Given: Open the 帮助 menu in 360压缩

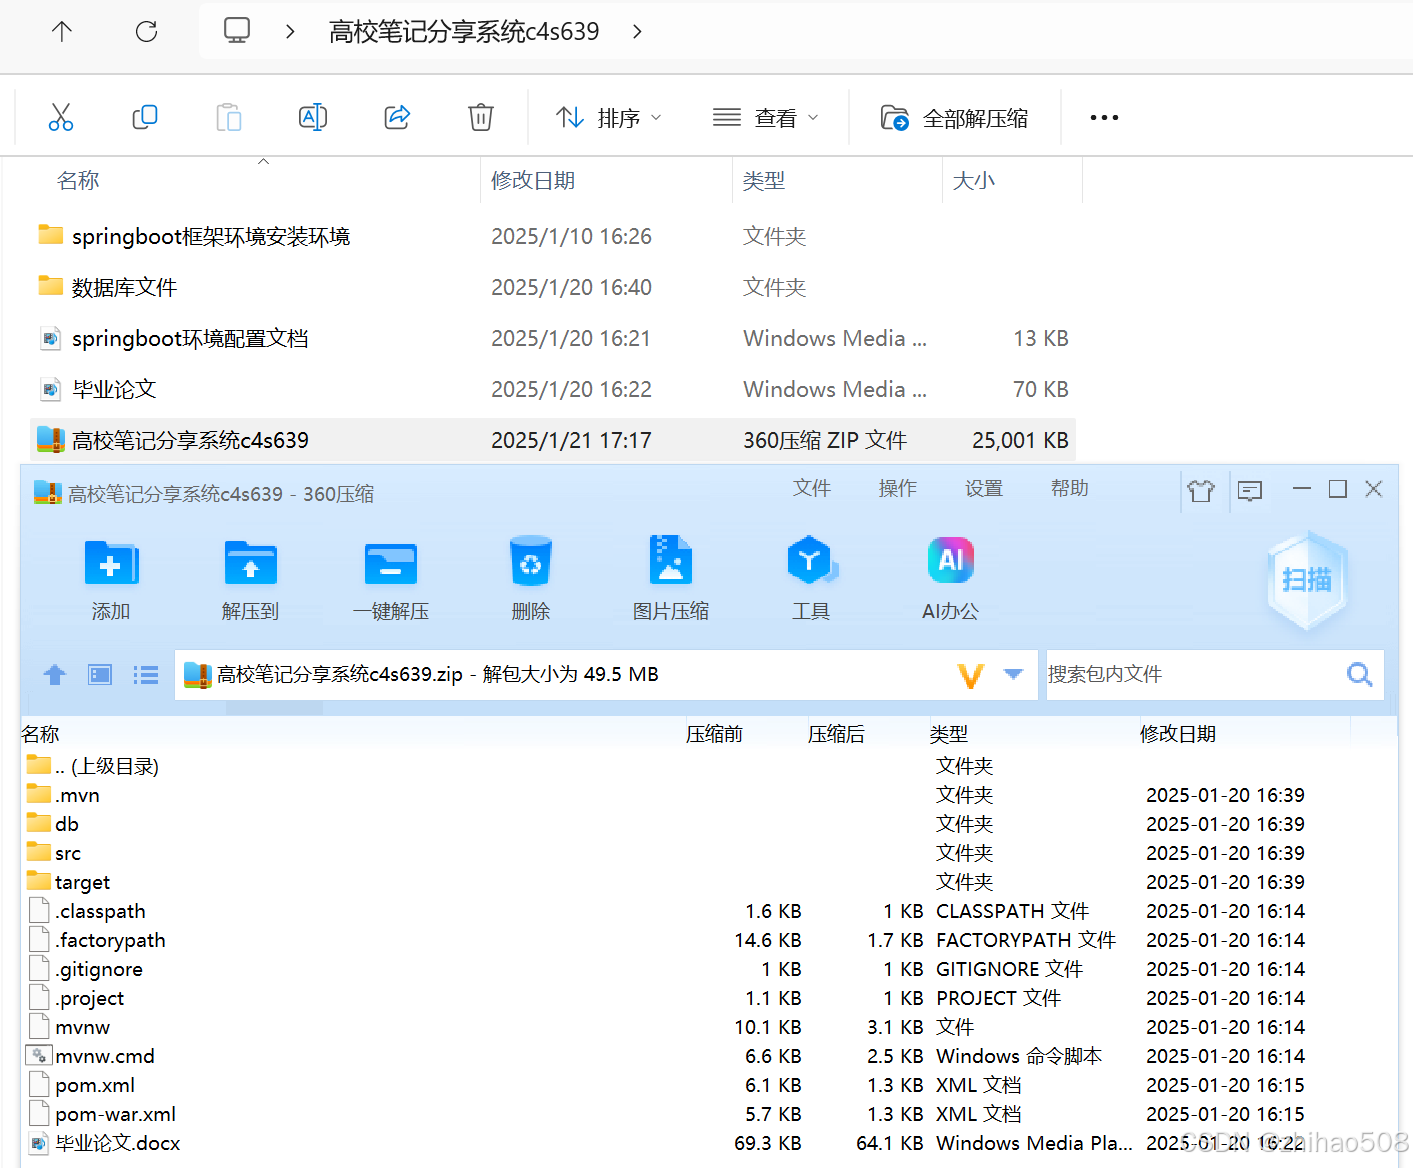Looking at the screenshot, I should tap(1069, 489).
